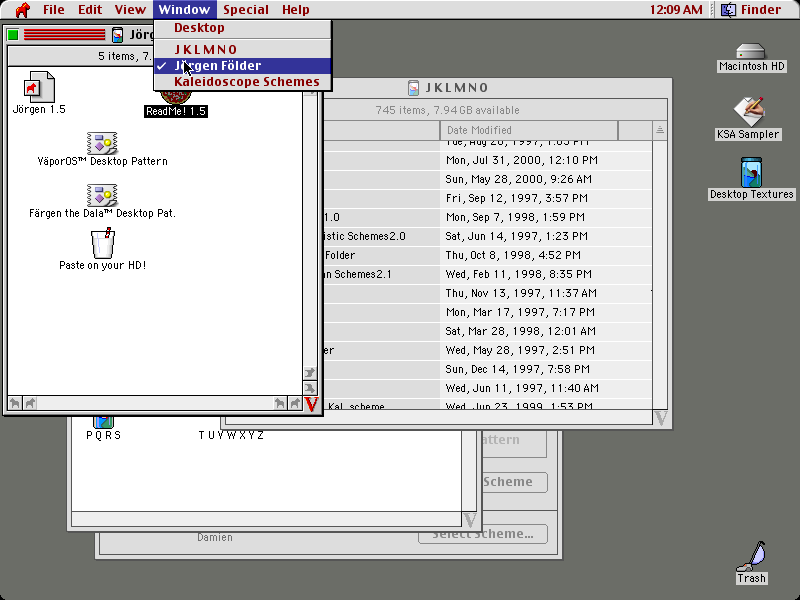Click the menu bar clock
Image resolution: width=800 pixels, height=600 pixels.
pyautogui.click(x=676, y=10)
